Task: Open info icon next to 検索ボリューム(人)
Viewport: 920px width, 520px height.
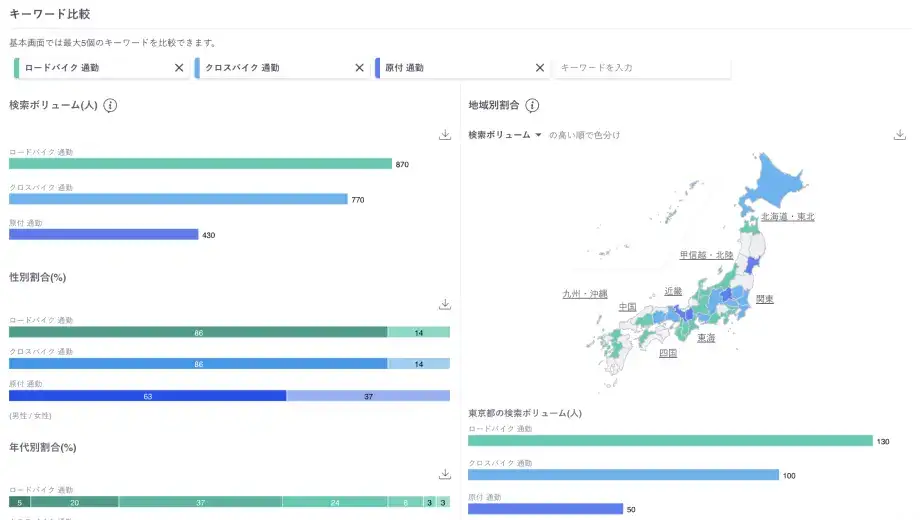Action: point(110,106)
